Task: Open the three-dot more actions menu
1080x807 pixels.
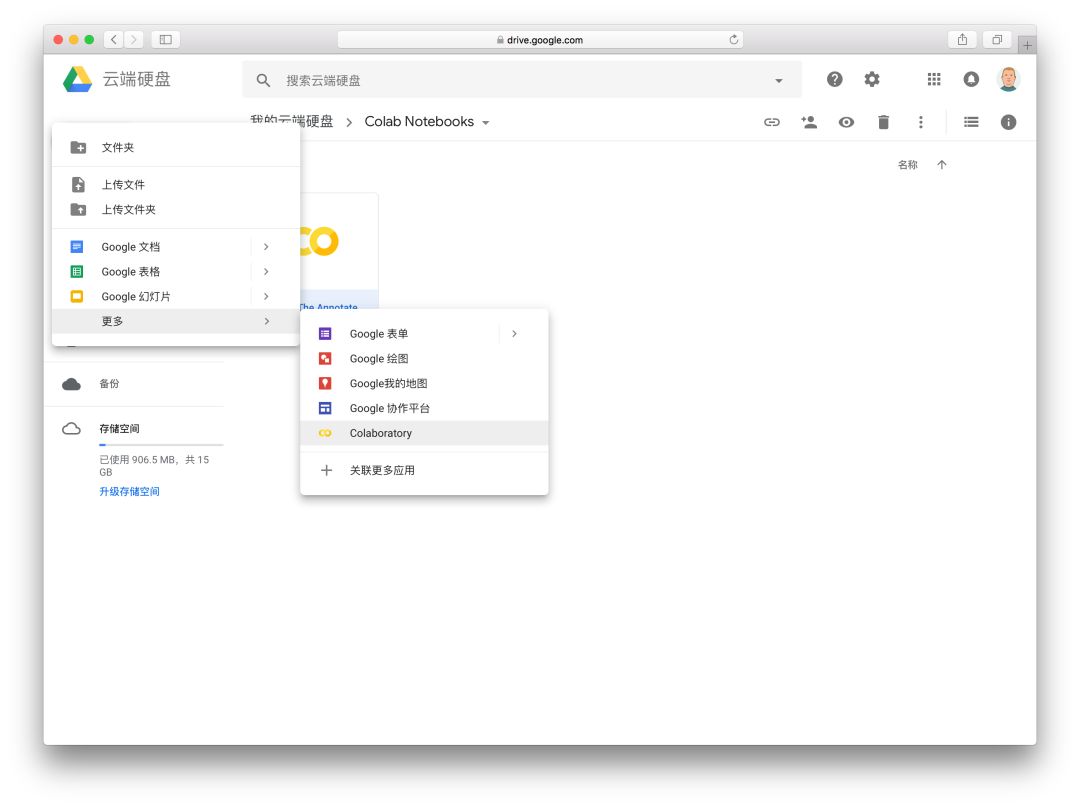Action: [921, 123]
